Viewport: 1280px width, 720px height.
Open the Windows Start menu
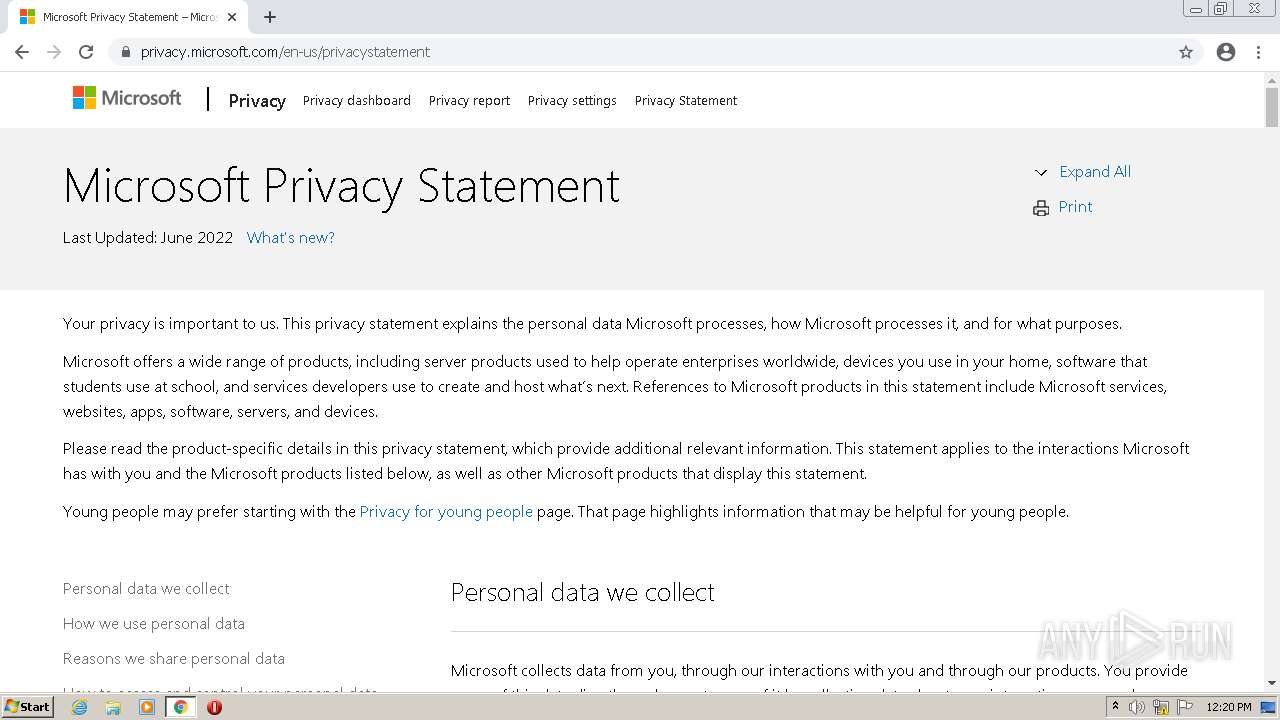(27, 707)
